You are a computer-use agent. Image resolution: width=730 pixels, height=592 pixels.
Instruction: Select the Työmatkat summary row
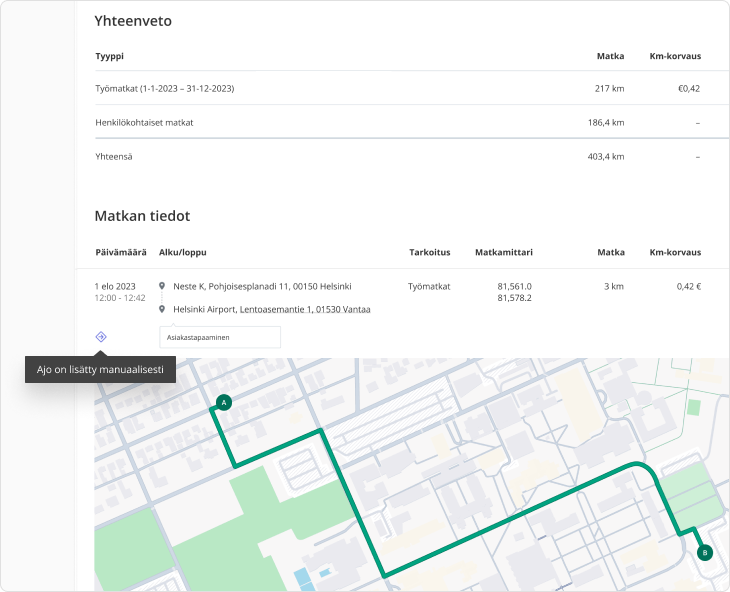(x=398, y=89)
